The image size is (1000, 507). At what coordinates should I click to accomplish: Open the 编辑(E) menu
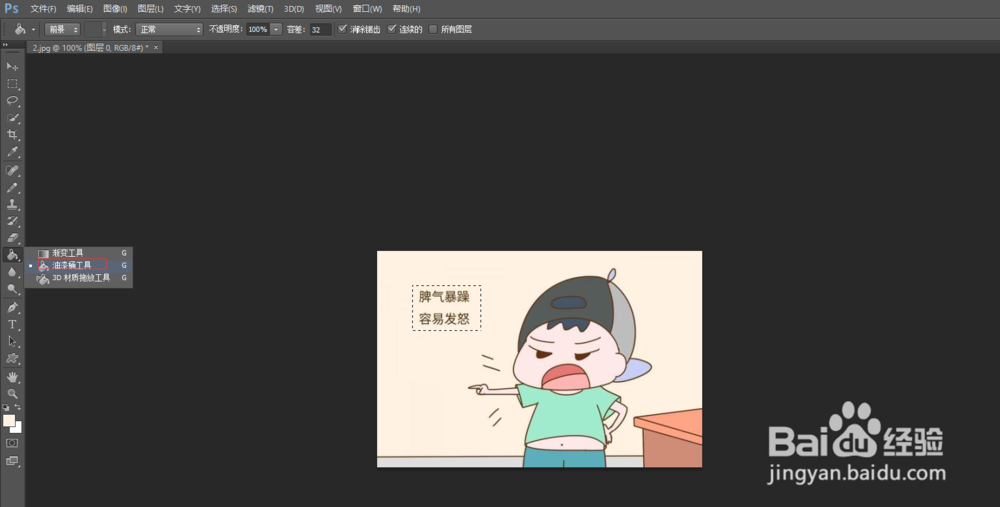[80, 9]
